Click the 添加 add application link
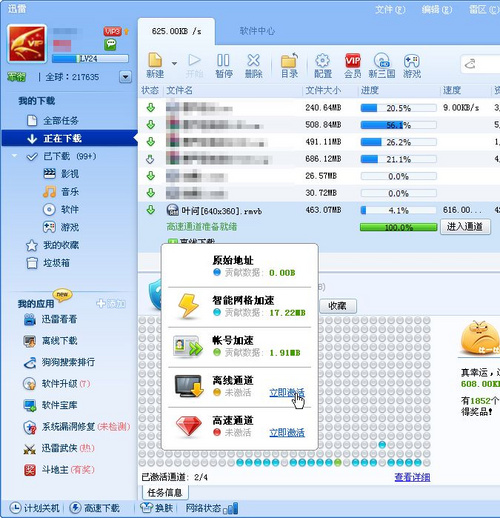This screenshot has width=500, height=518. 111,304
